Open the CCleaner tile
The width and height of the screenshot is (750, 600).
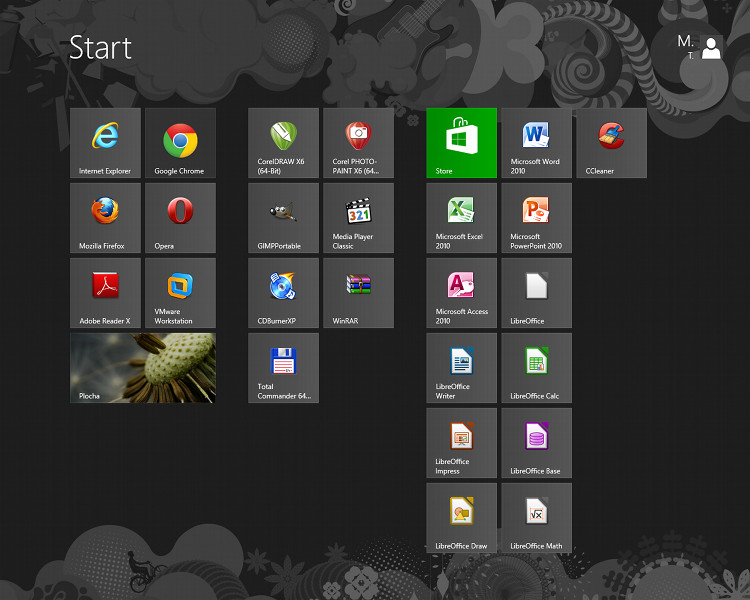pos(612,143)
